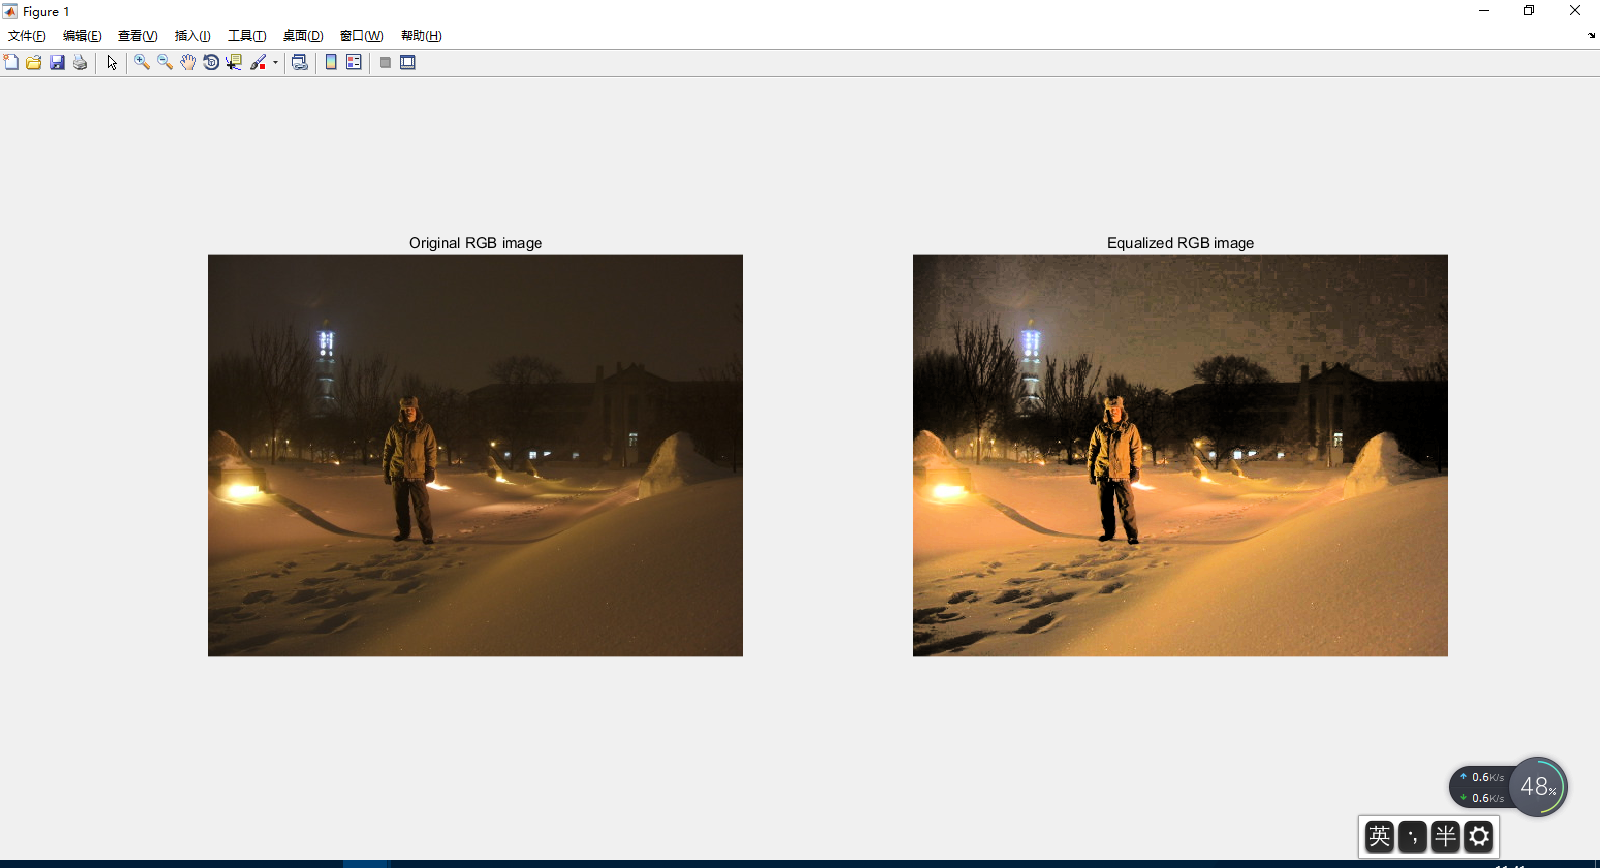Viewport: 1600px width, 868px height.
Task: Hide plot tools with the gray square icon
Action: click(x=385, y=62)
